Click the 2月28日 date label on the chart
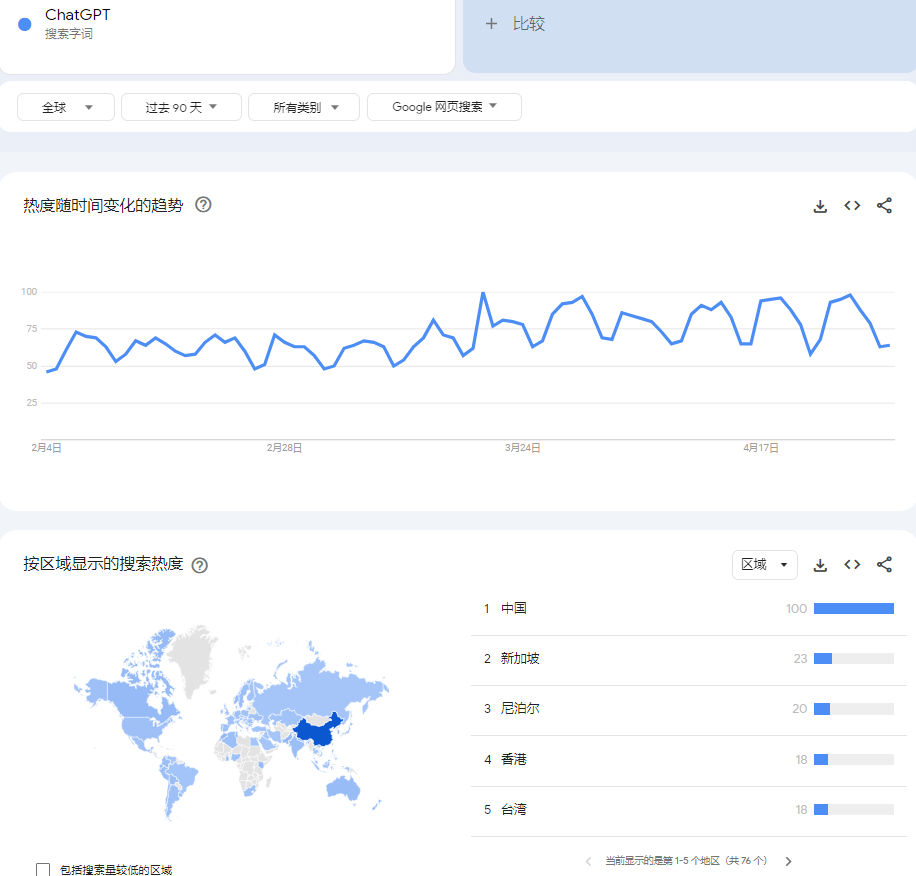 coord(284,448)
